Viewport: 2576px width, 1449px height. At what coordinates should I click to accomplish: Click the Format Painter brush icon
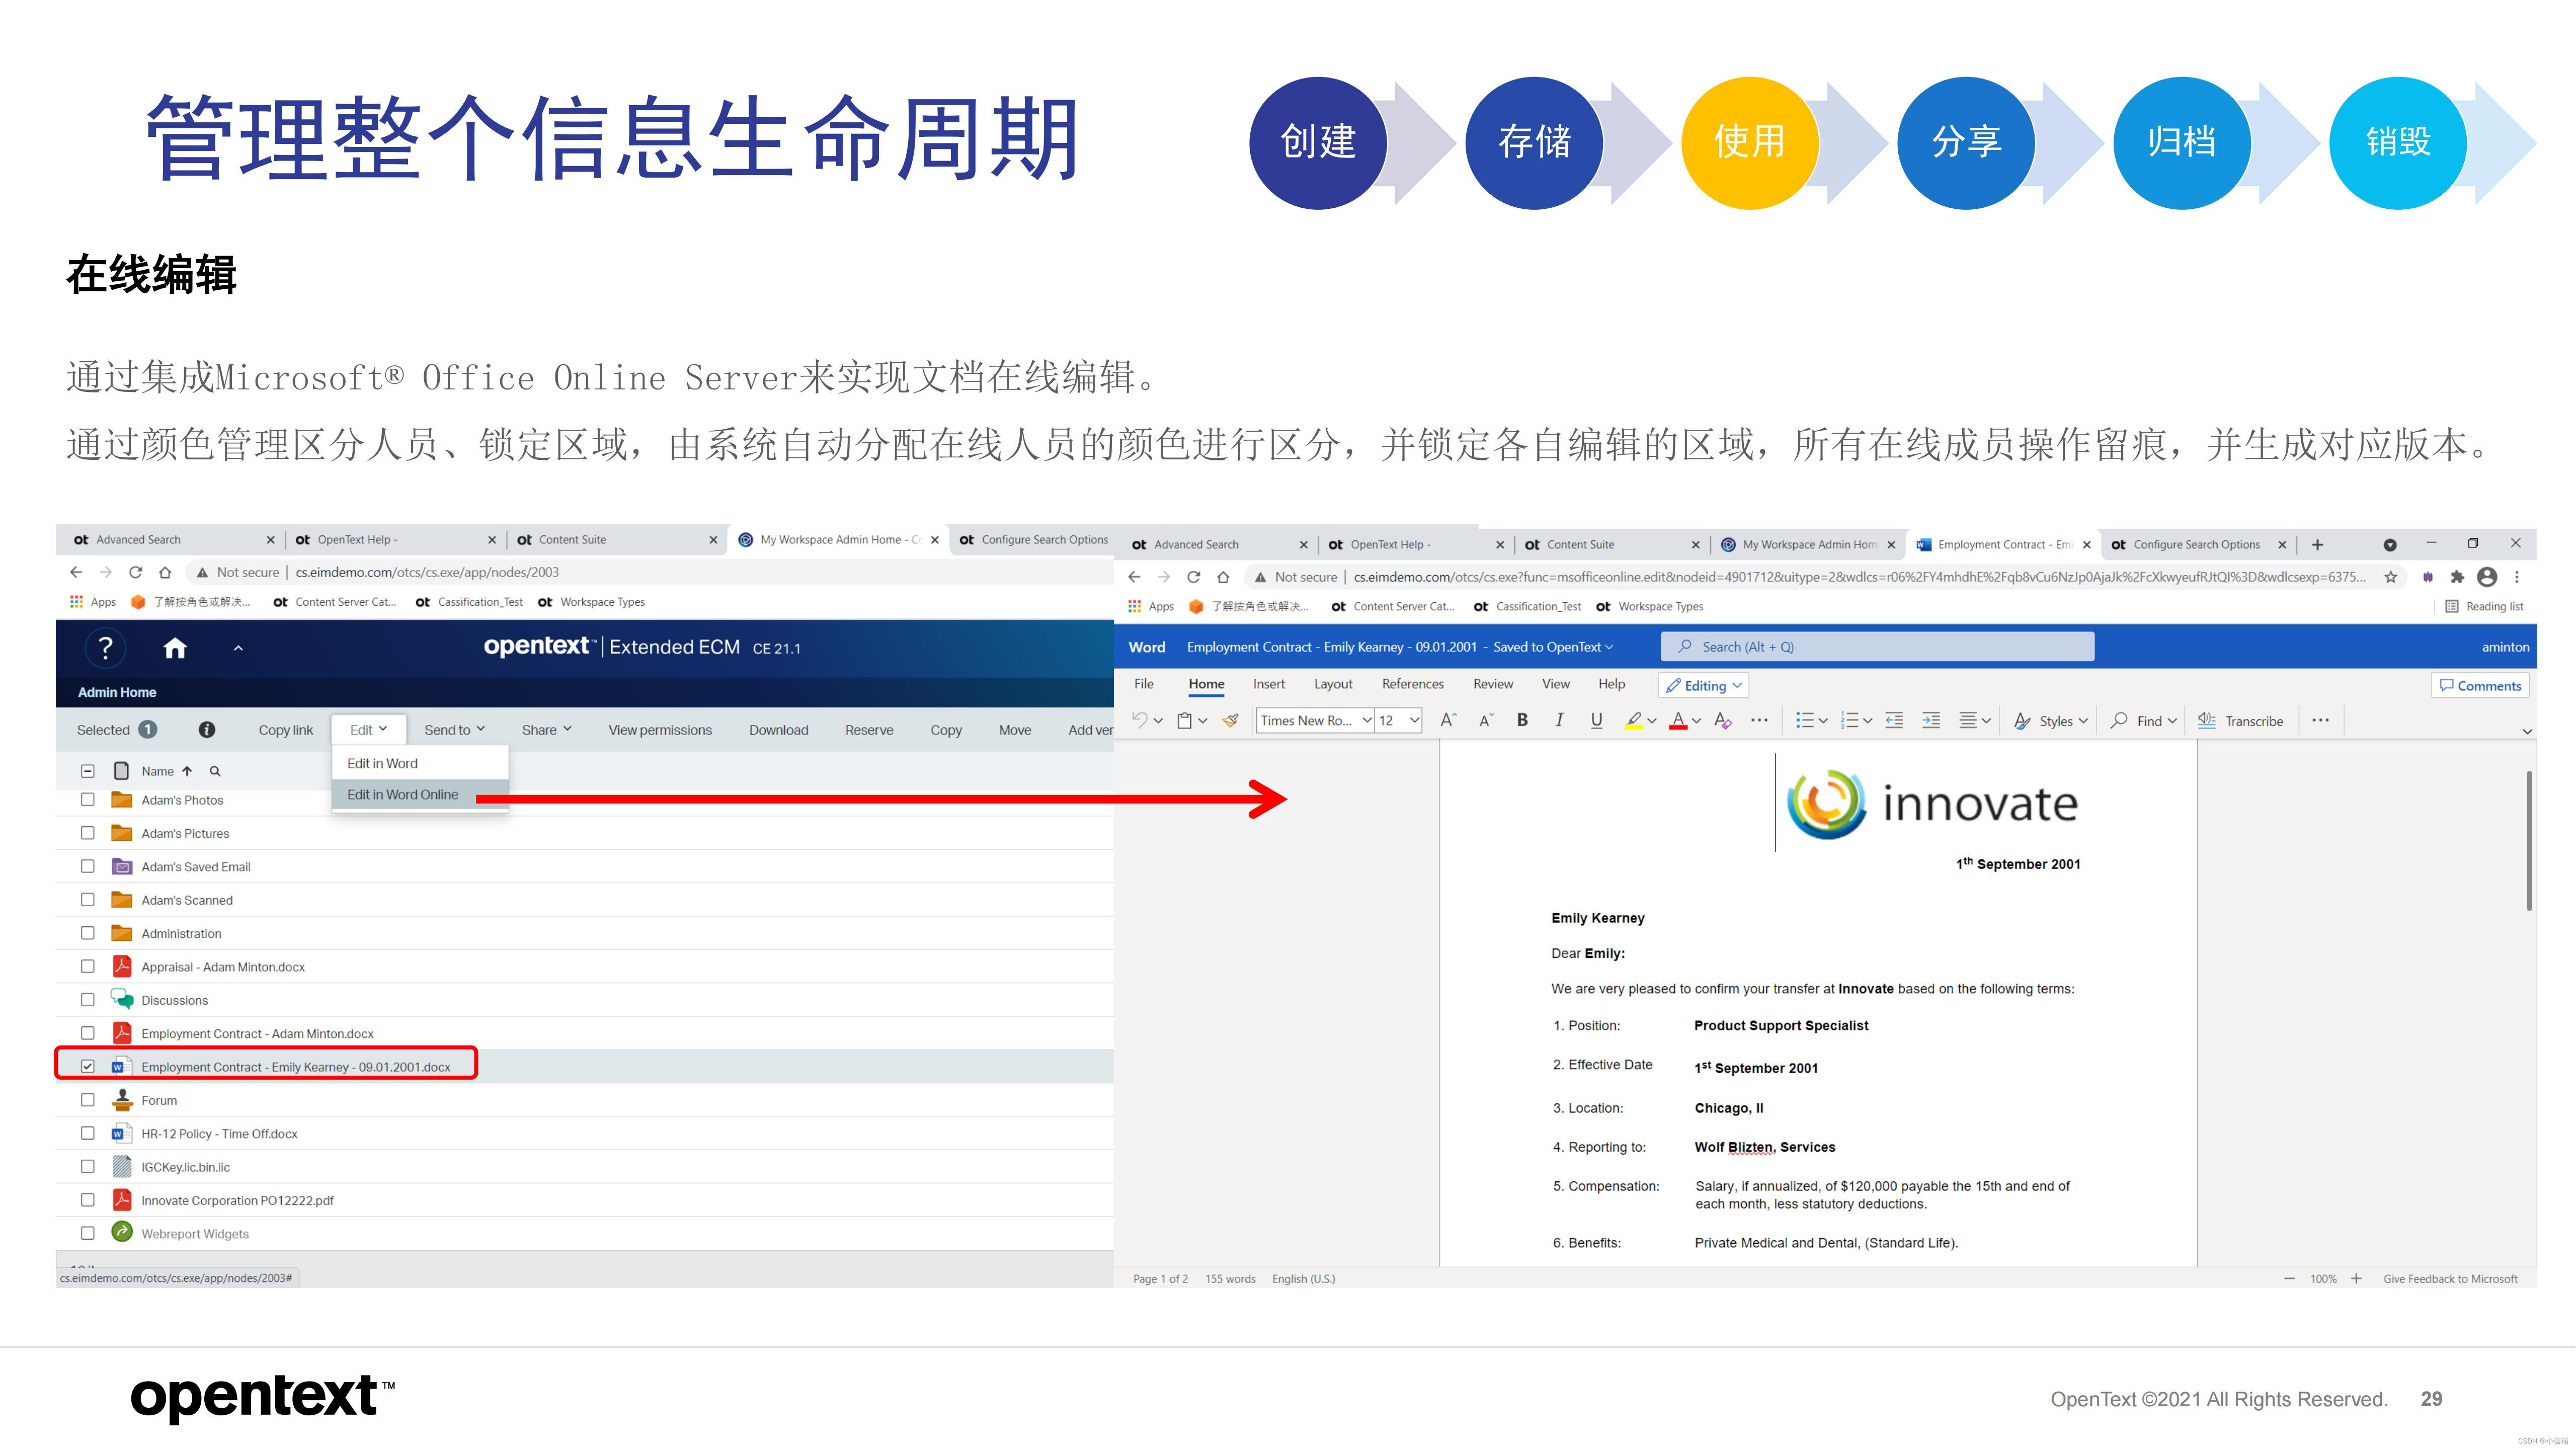1231,720
